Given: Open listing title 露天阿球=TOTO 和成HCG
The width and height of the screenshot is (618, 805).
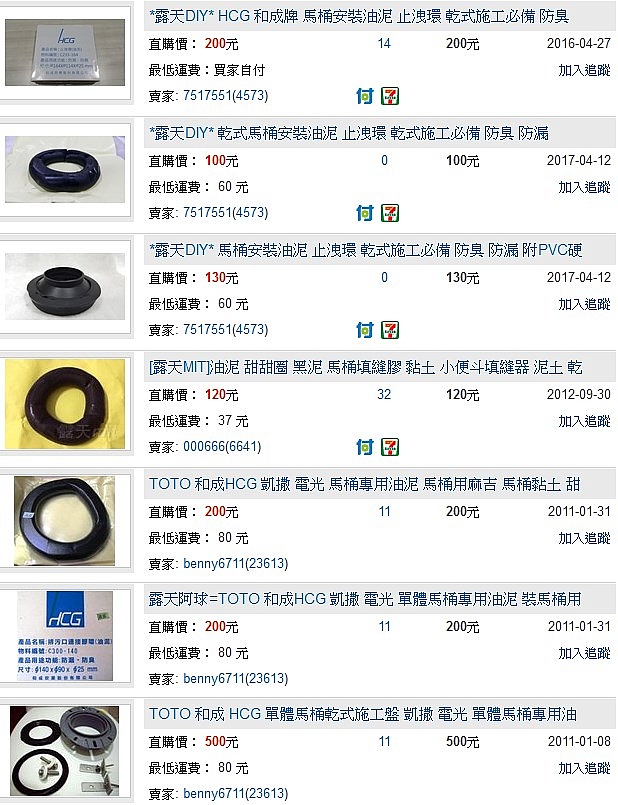Looking at the screenshot, I should point(365,599).
